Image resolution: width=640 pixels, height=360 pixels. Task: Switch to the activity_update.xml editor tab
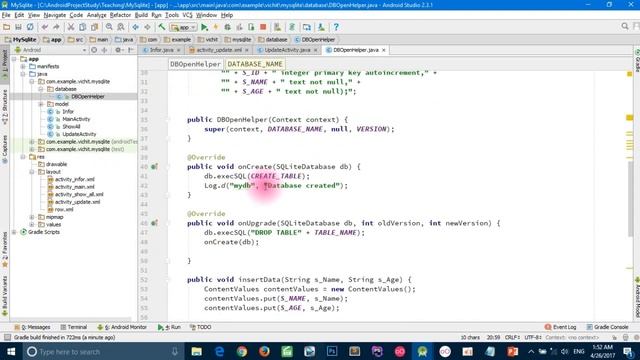point(219,50)
